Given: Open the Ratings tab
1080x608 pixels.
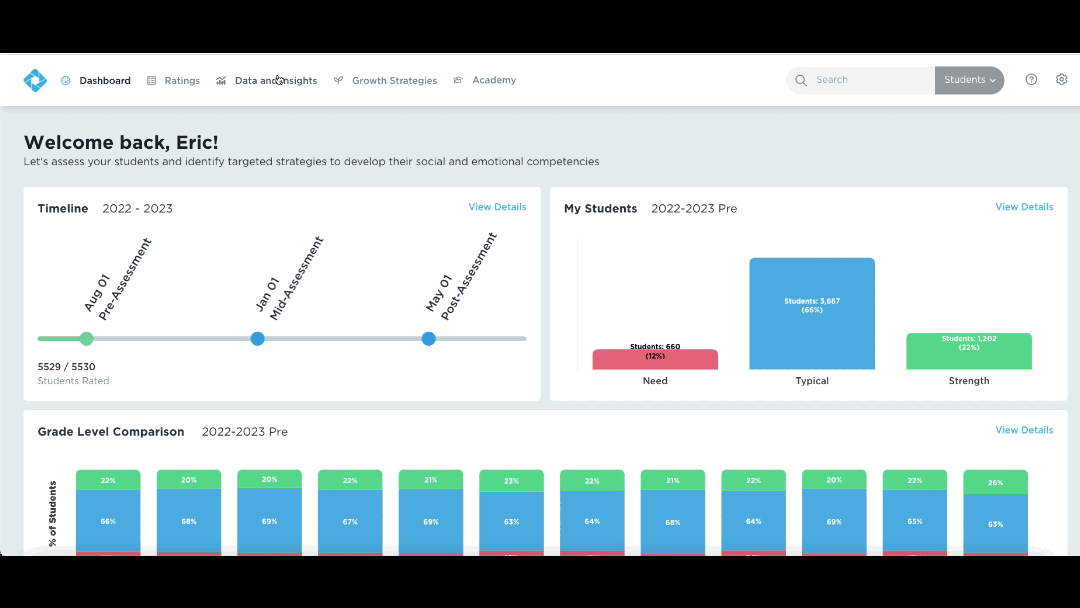Looking at the screenshot, I should click(182, 81).
